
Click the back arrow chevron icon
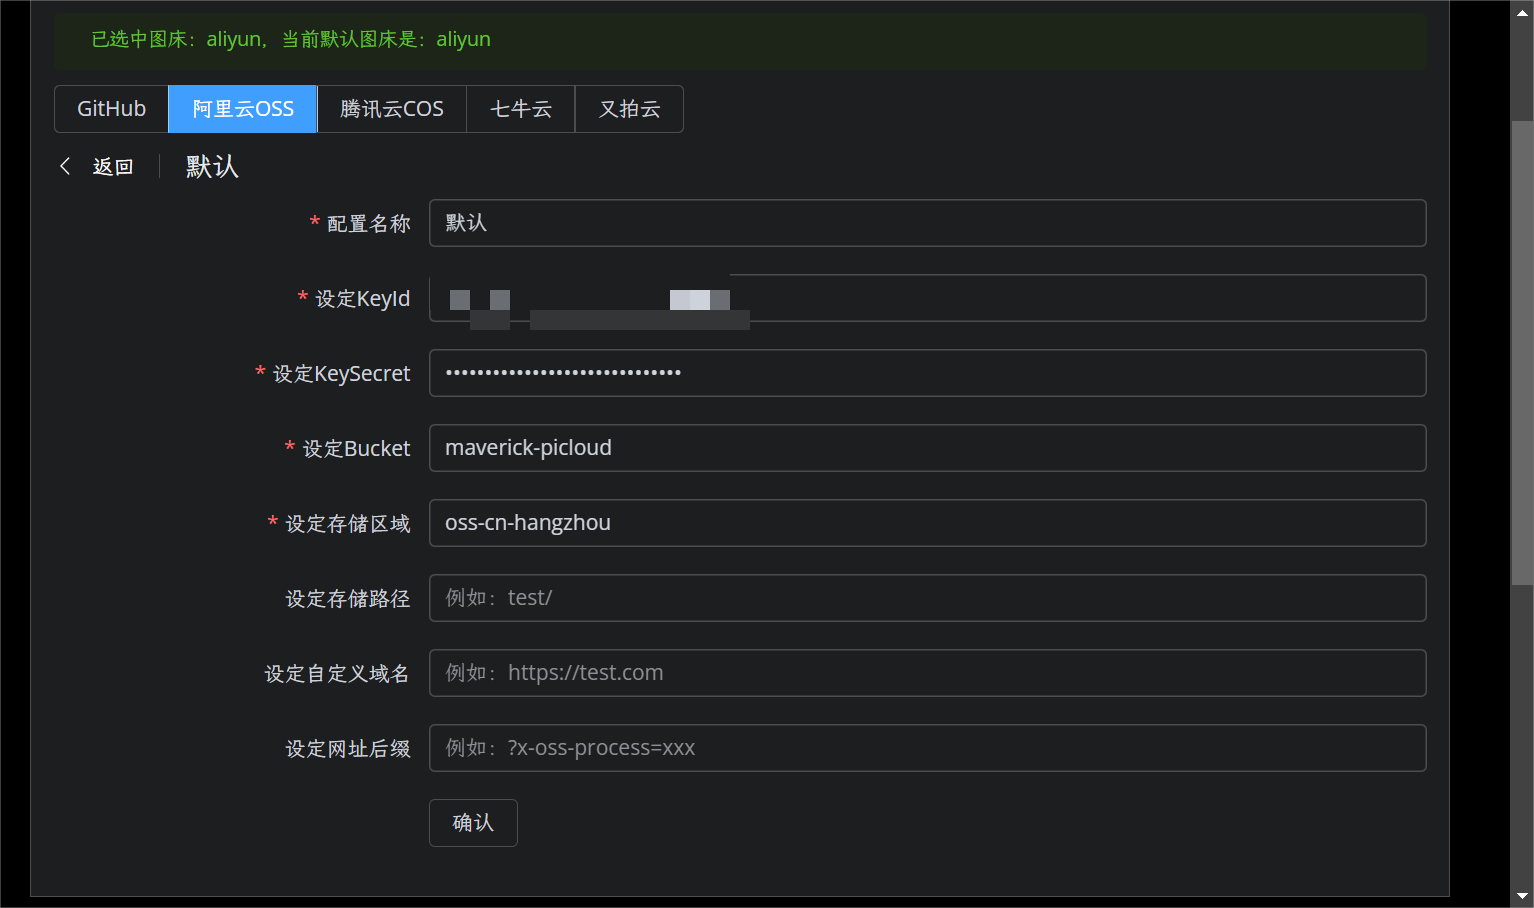[65, 166]
